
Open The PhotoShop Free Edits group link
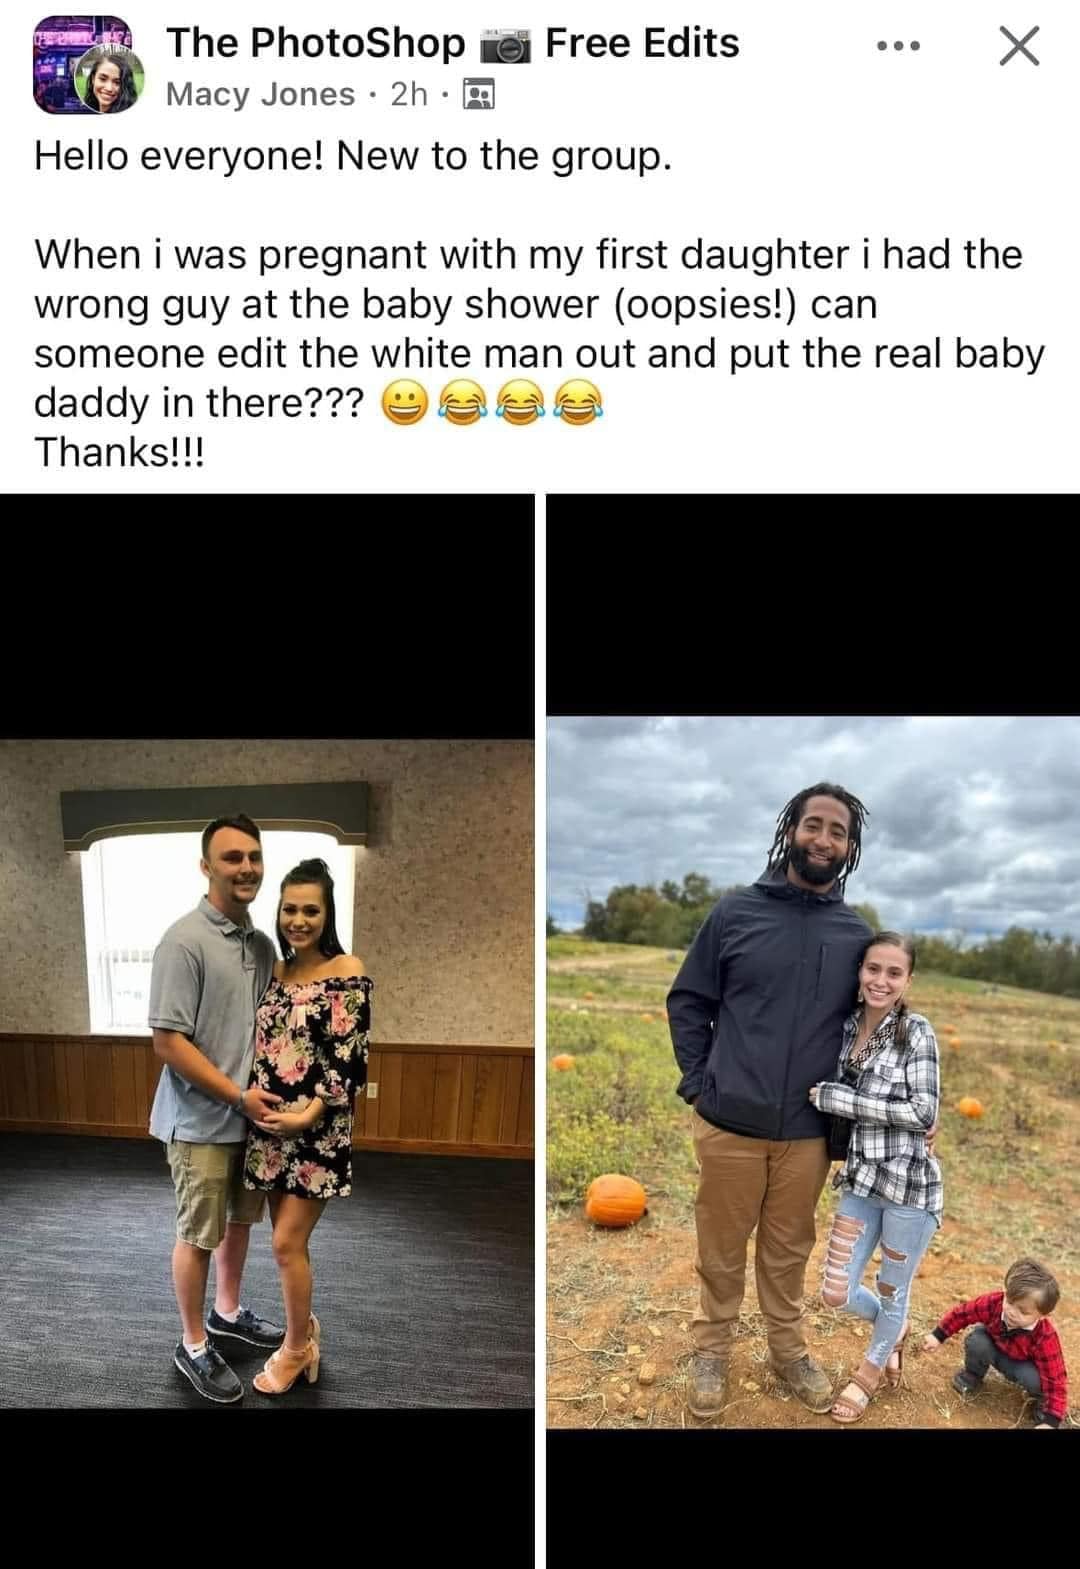pyautogui.click(x=452, y=43)
